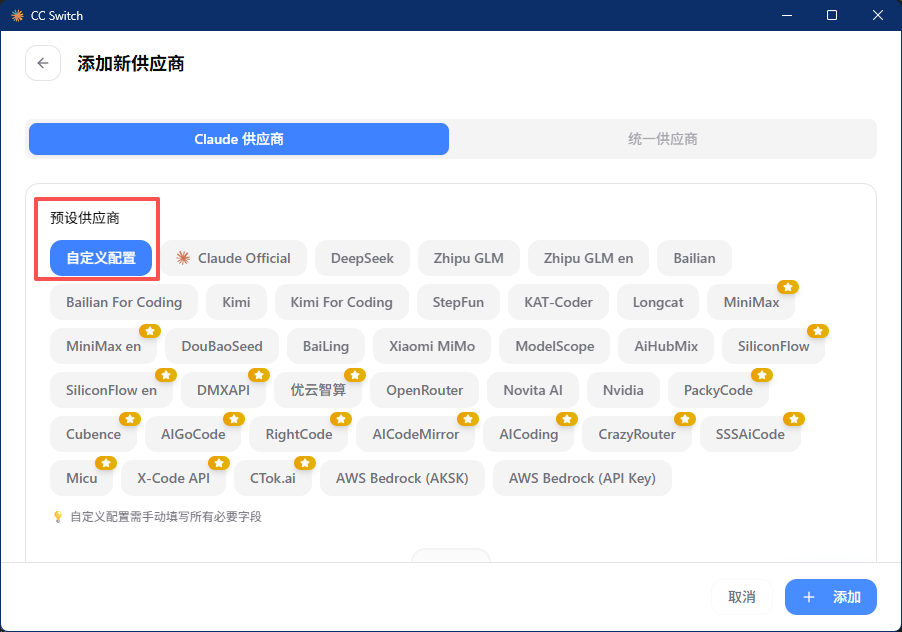Select the X-Code API preset
The image size is (902, 632).
coord(173,478)
